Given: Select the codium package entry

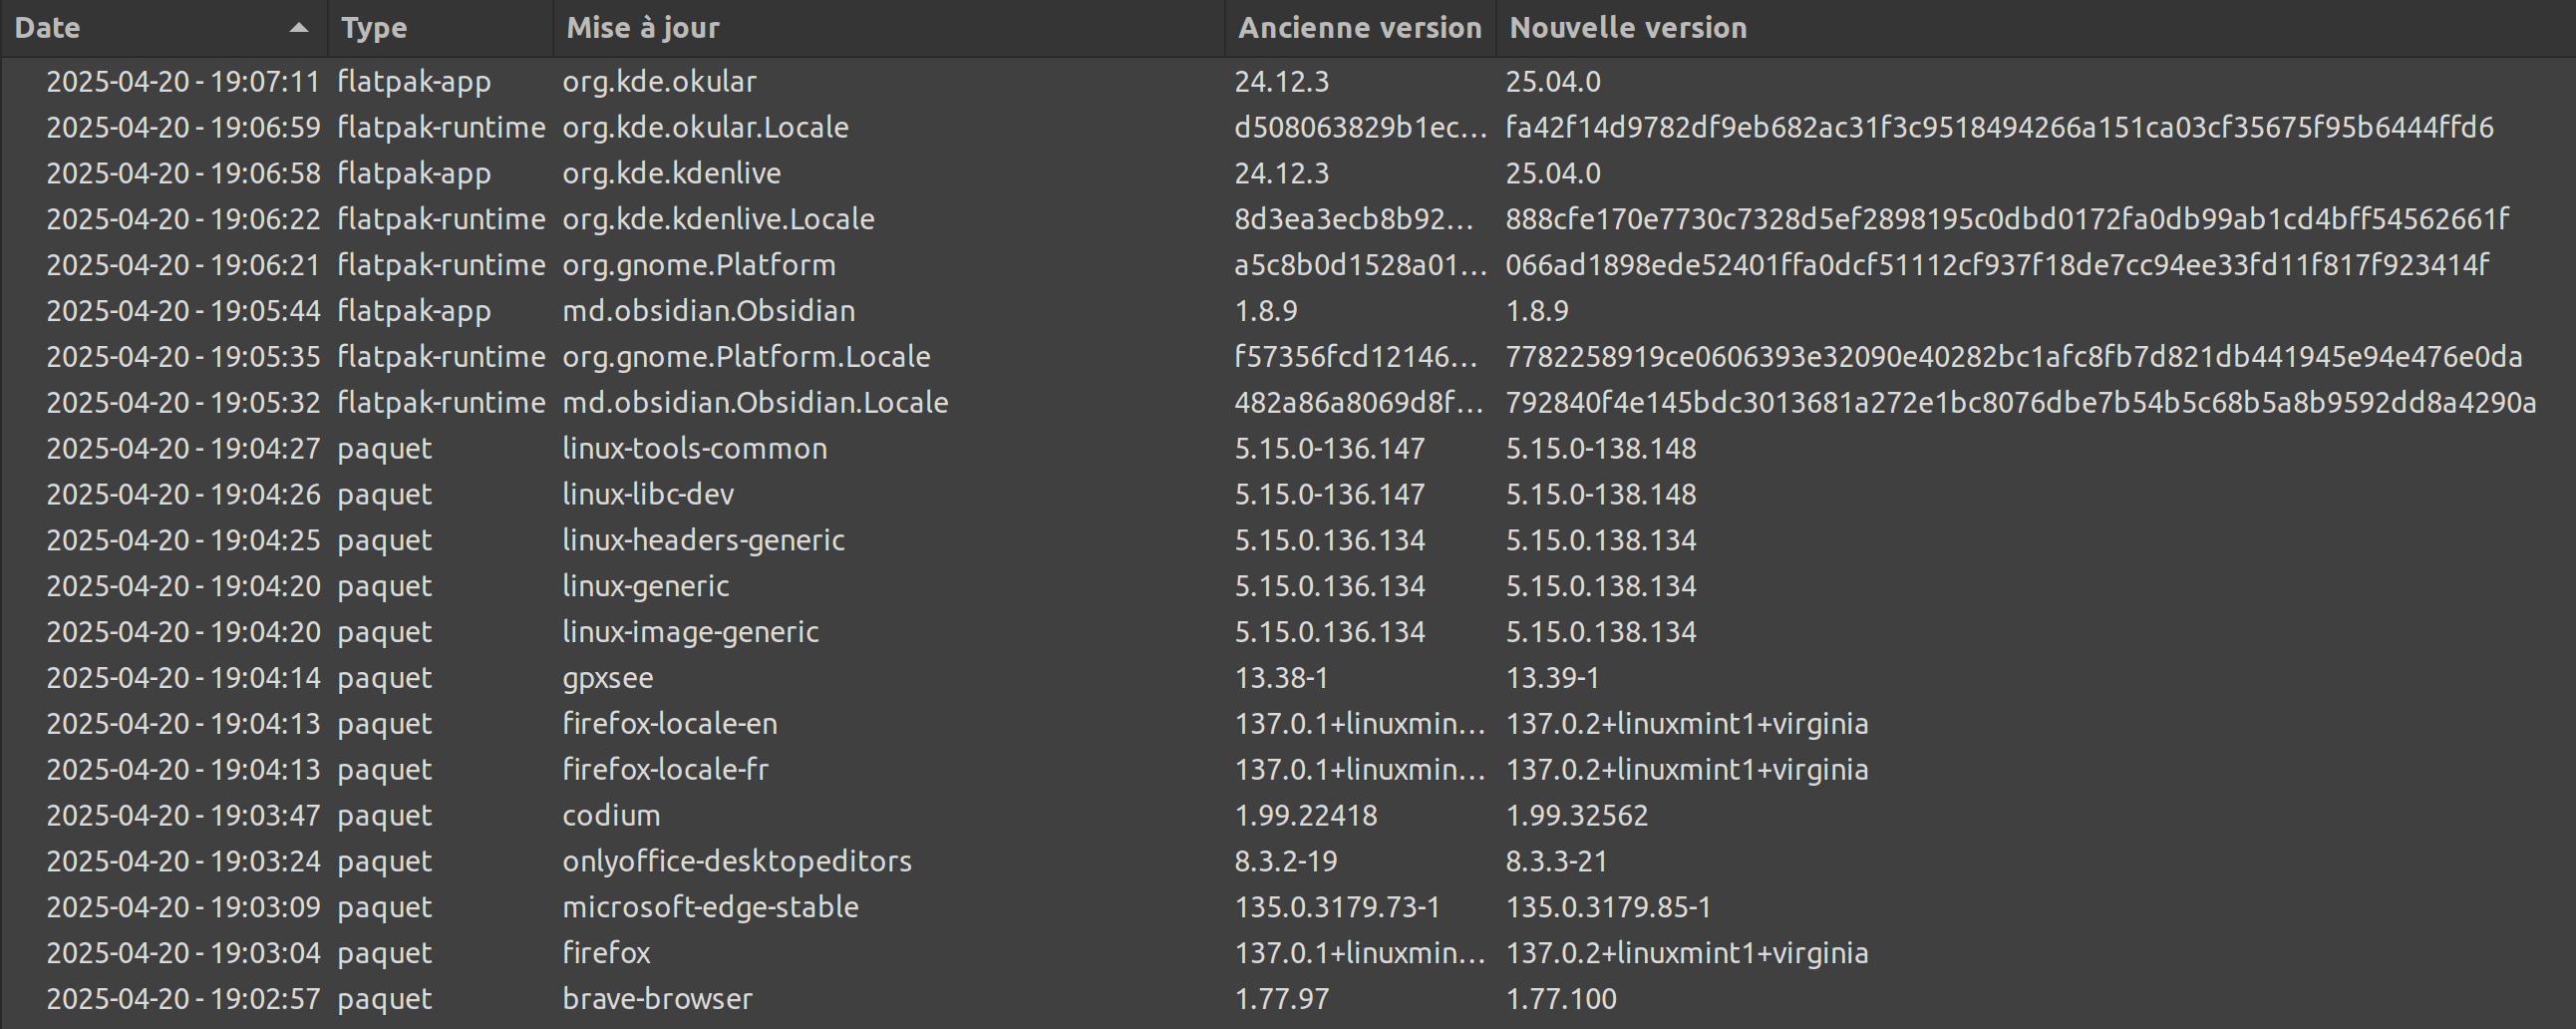Looking at the screenshot, I should tap(611, 816).
